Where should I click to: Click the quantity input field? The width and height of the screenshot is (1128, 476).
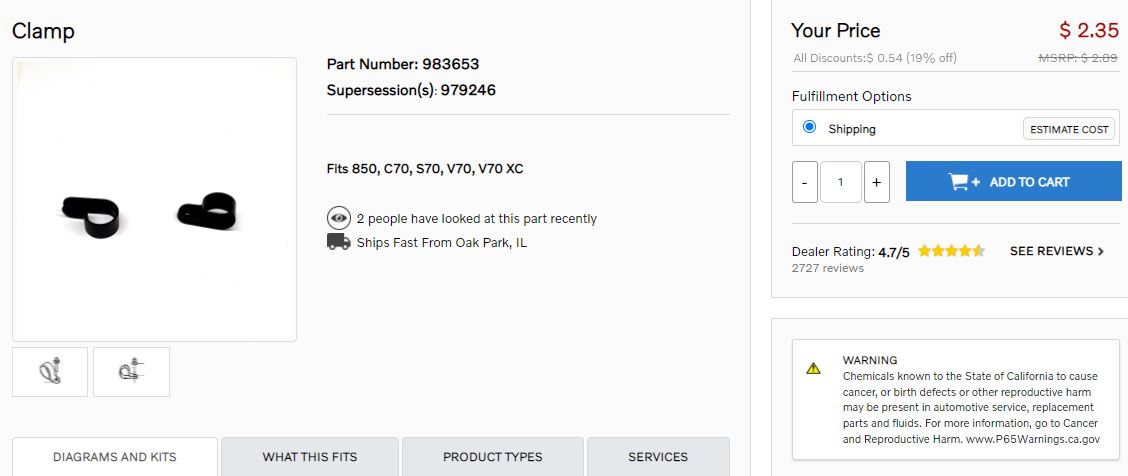point(840,182)
